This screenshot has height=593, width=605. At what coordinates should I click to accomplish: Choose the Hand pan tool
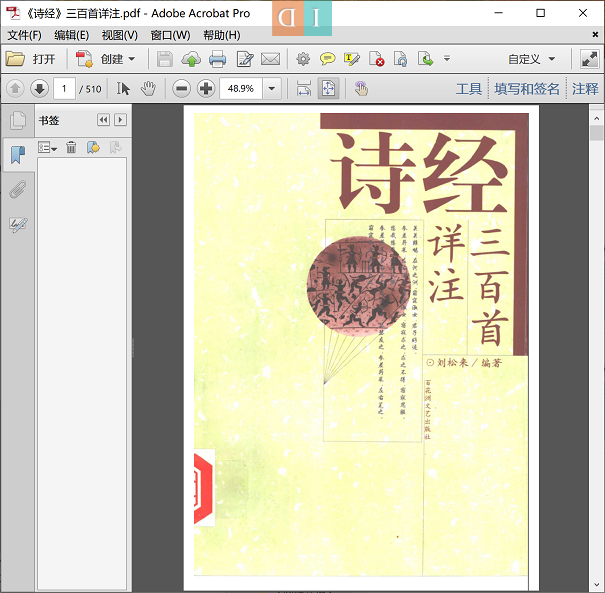tap(148, 89)
